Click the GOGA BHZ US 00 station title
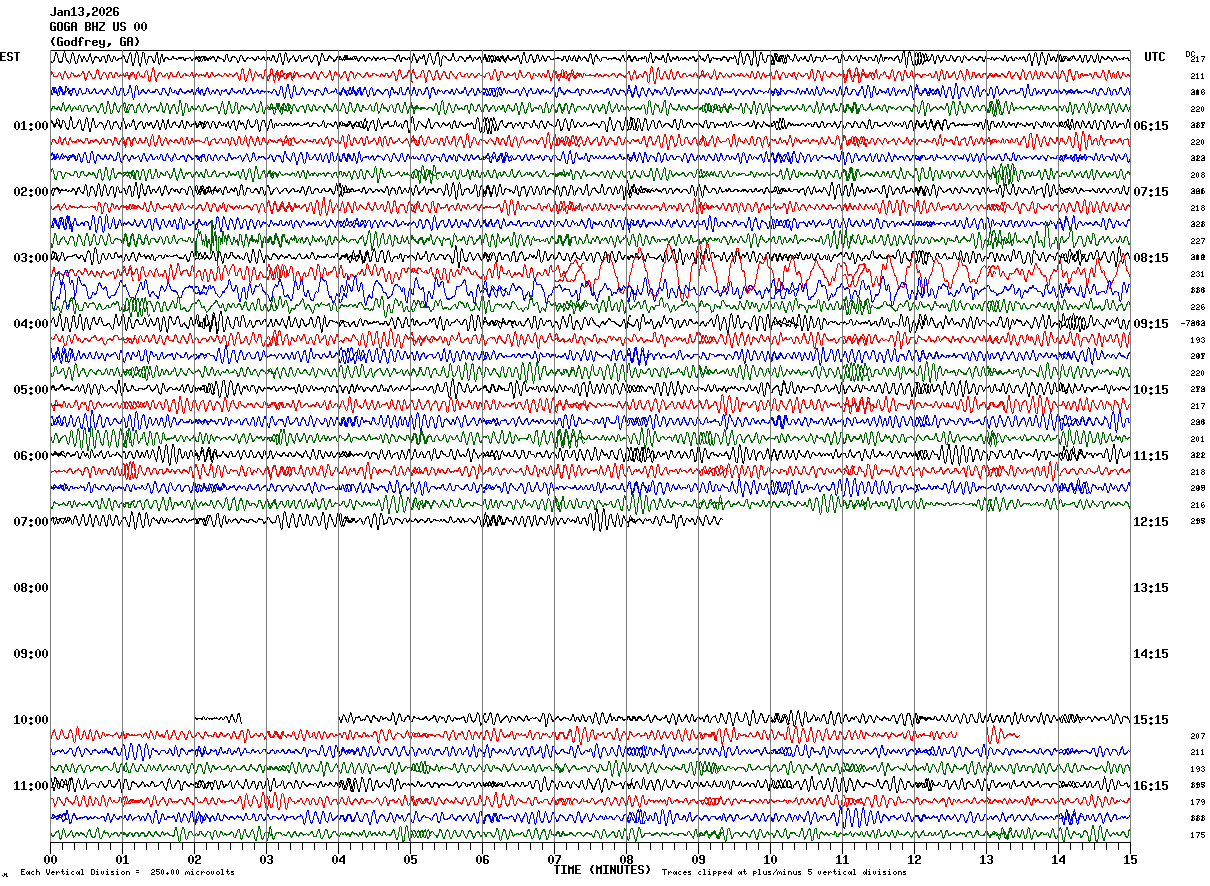1210x886 pixels. click(x=99, y=27)
